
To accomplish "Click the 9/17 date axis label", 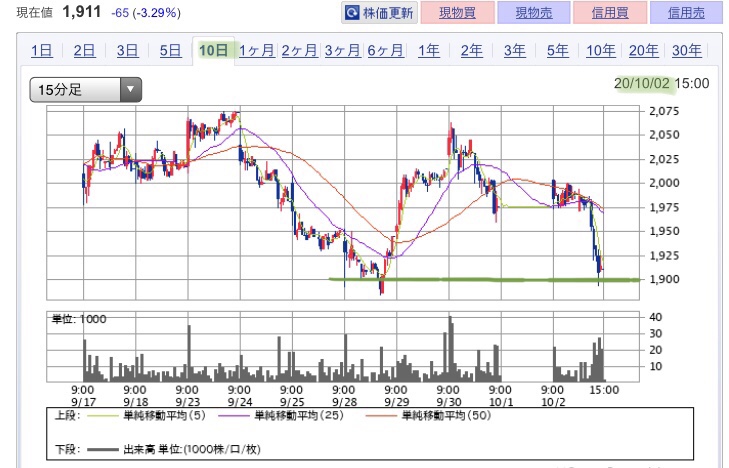I will 83,402.
